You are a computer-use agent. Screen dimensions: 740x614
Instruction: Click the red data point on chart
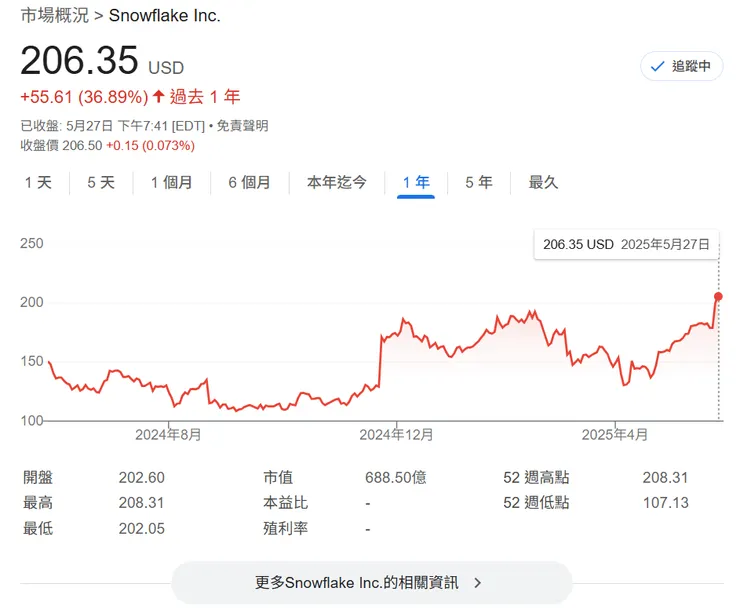[718, 296]
